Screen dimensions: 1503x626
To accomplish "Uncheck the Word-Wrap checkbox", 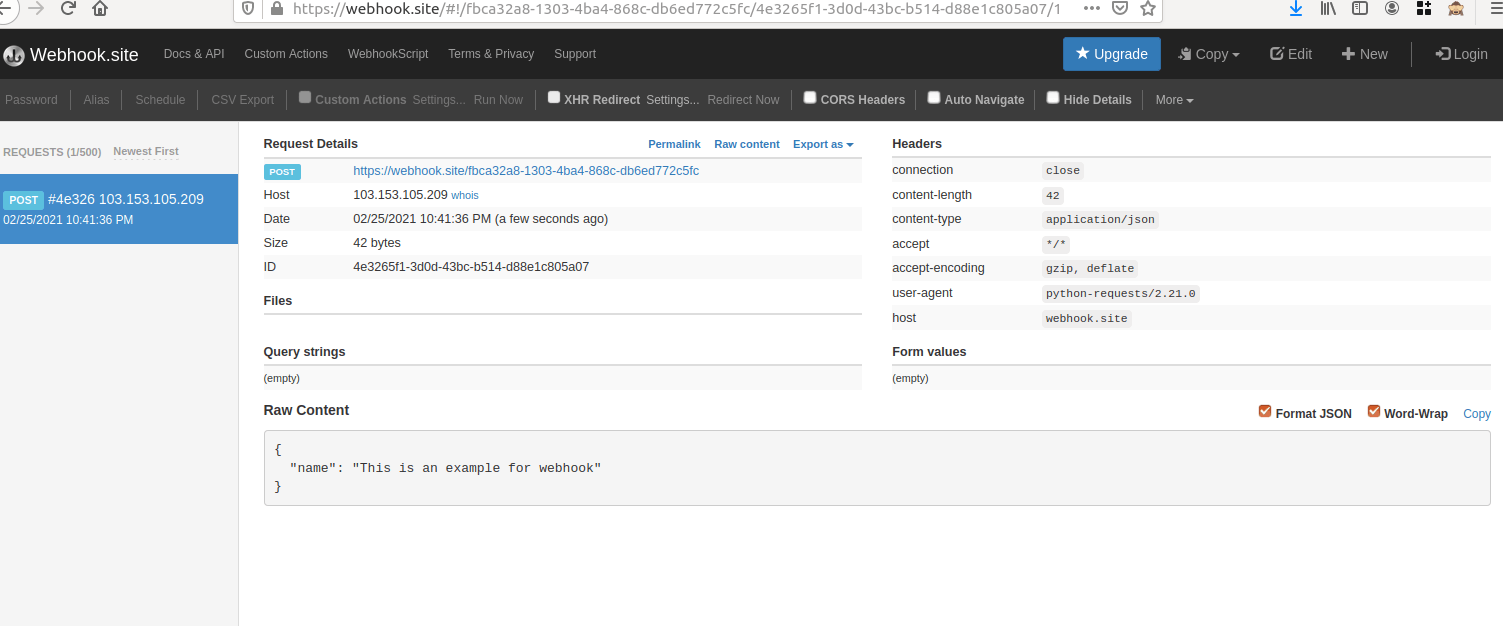I will coord(1374,411).
